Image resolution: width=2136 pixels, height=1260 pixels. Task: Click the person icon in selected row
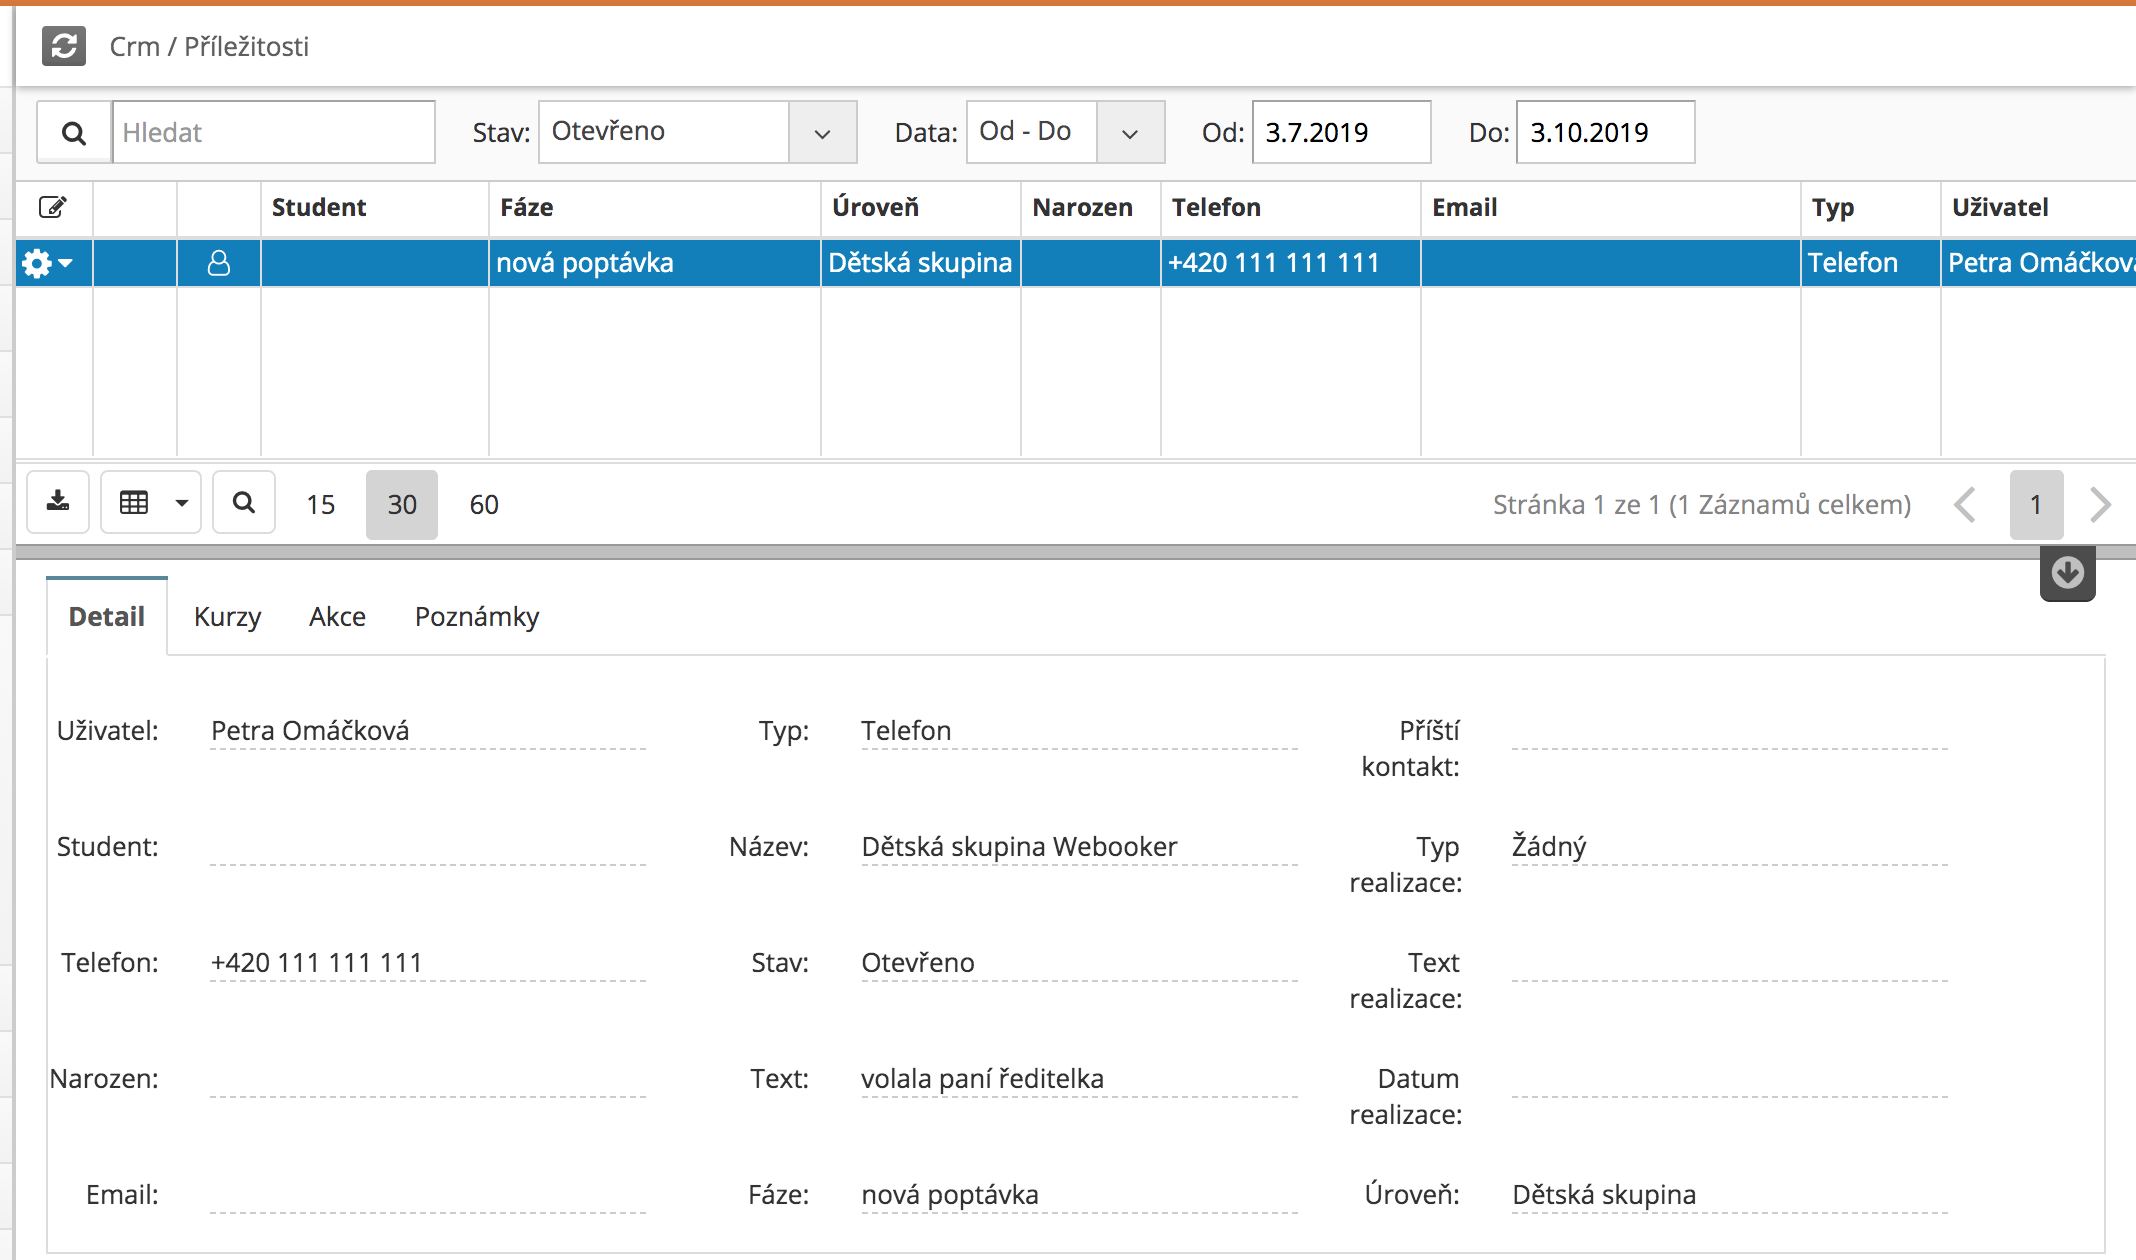(x=219, y=263)
